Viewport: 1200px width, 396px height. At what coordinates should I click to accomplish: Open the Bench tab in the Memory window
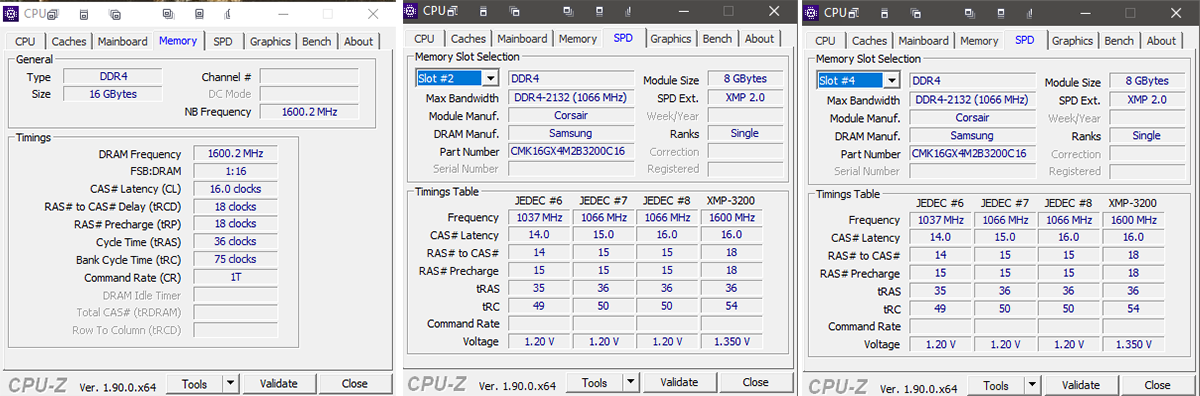[x=316, y=42]
